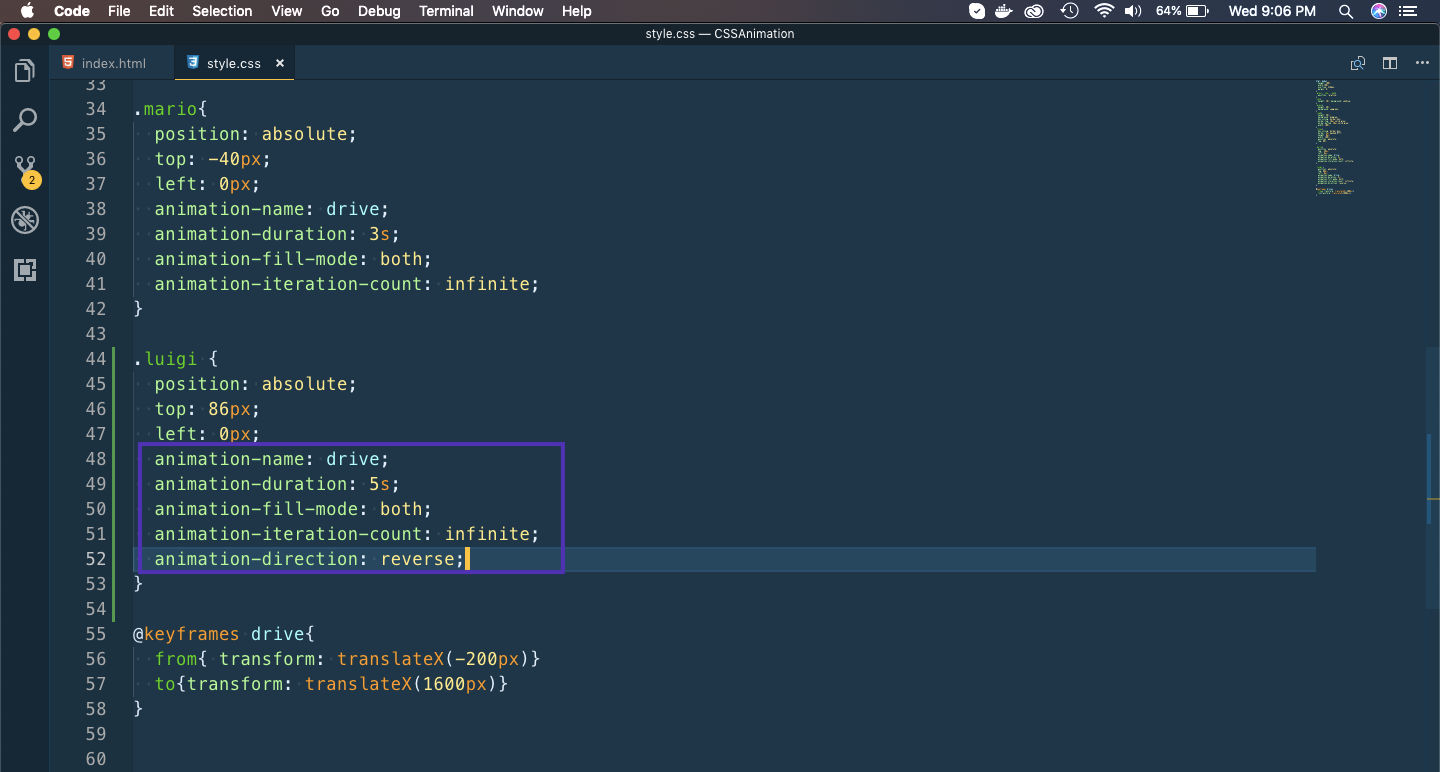Open the Extensions view in activity bar
The height and width of the screenshot is (772, 1440).
(x=25, y=269)
